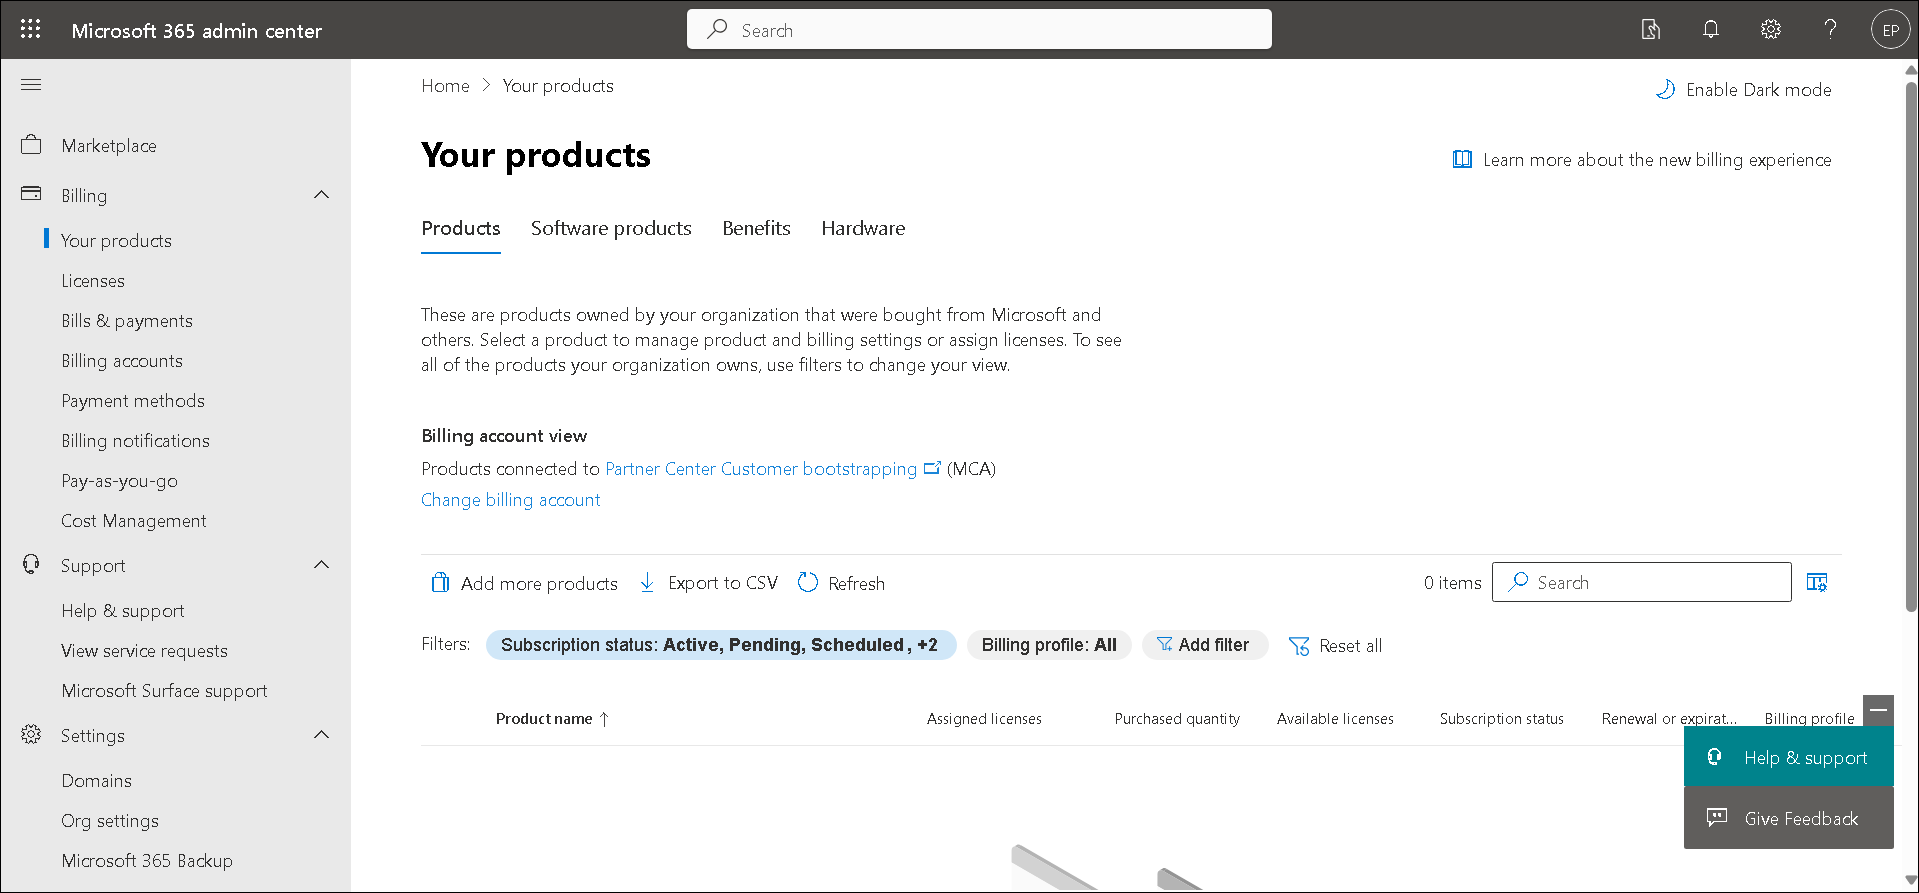
Task: Open the column settings icon beside search
Action: pos(1816,581)
